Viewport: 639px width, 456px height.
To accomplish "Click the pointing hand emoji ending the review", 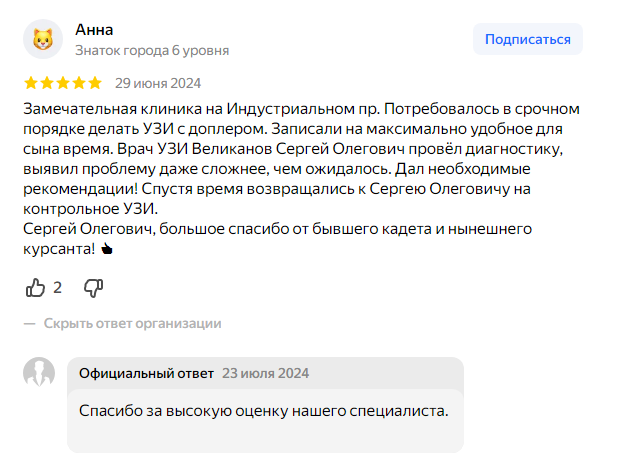I will tap(108, 250).
